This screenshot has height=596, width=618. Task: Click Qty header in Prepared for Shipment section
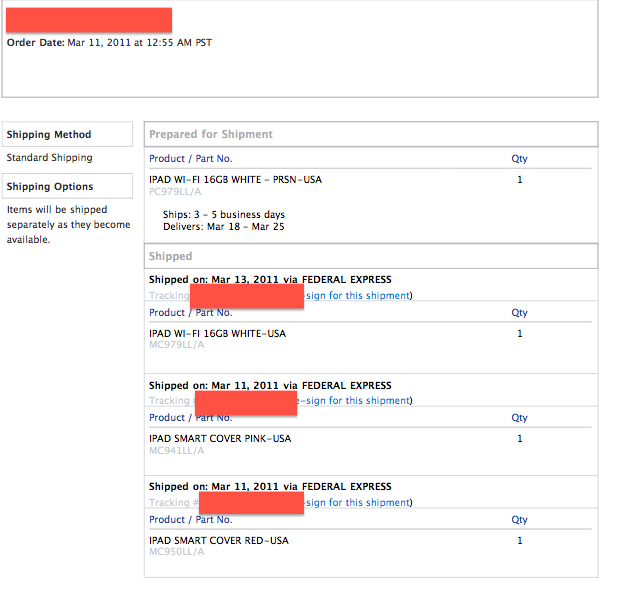coord(519,159)
